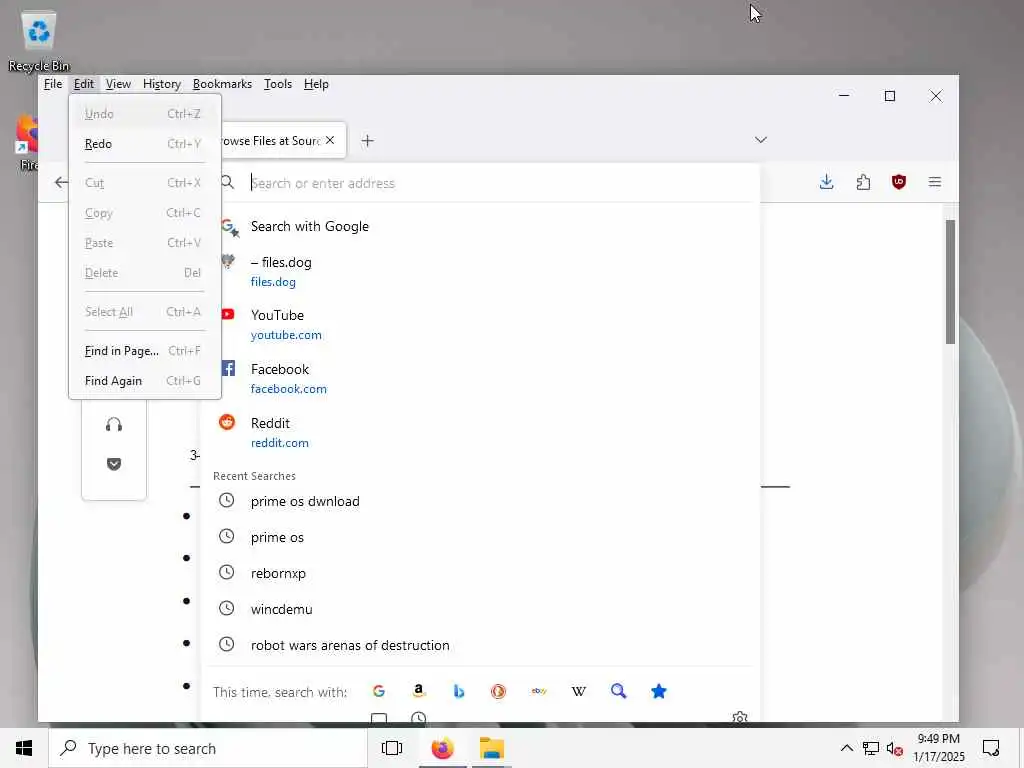Open the Bookmarks menu
The width and height of the screenshot is (1024, 768).
tap(222, 84)
